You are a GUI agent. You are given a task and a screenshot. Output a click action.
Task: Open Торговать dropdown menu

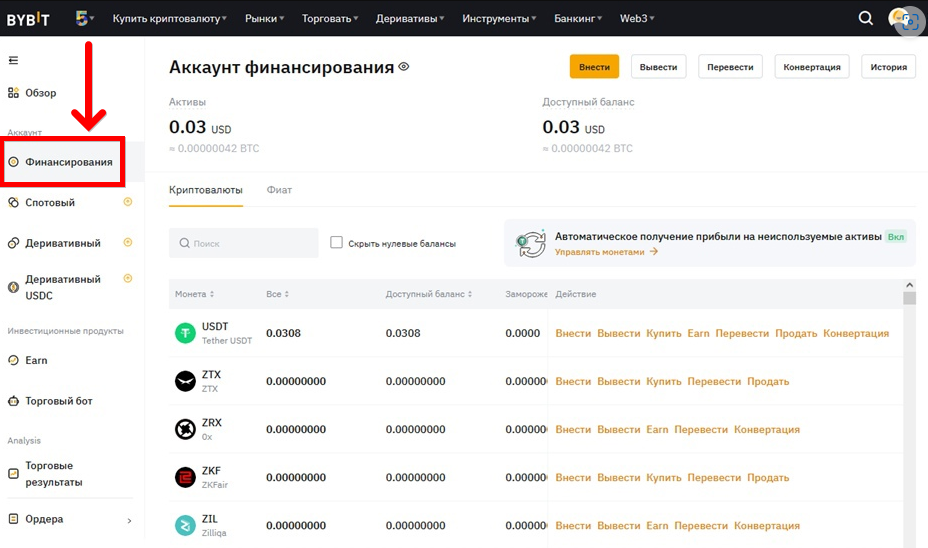330,18
